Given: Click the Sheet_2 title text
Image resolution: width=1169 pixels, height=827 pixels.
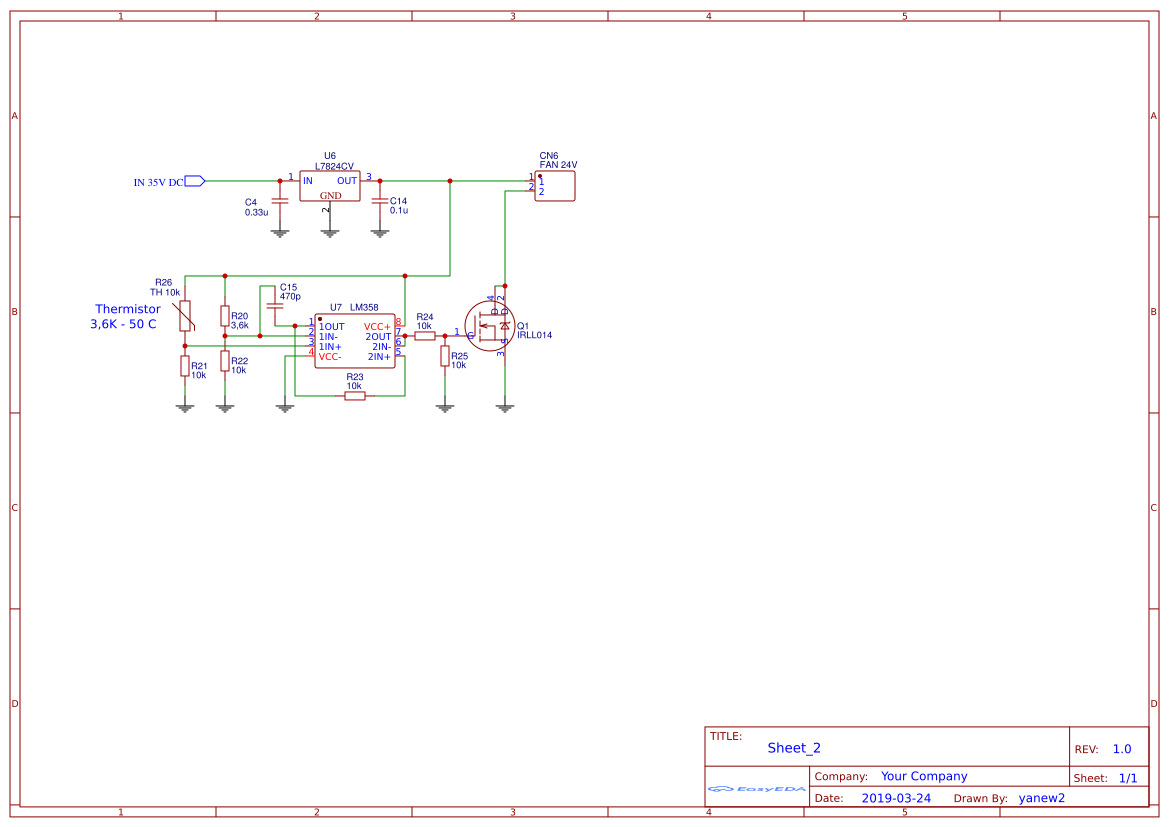Looking at the screenshot, I should 793,747.
